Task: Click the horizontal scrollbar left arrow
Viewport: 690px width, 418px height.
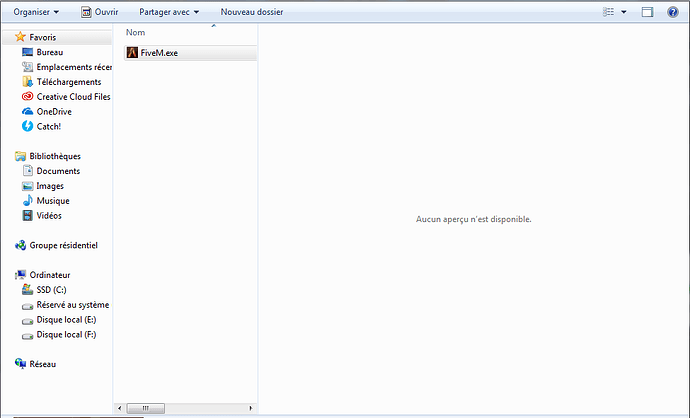Action: [x=120, y=408]
